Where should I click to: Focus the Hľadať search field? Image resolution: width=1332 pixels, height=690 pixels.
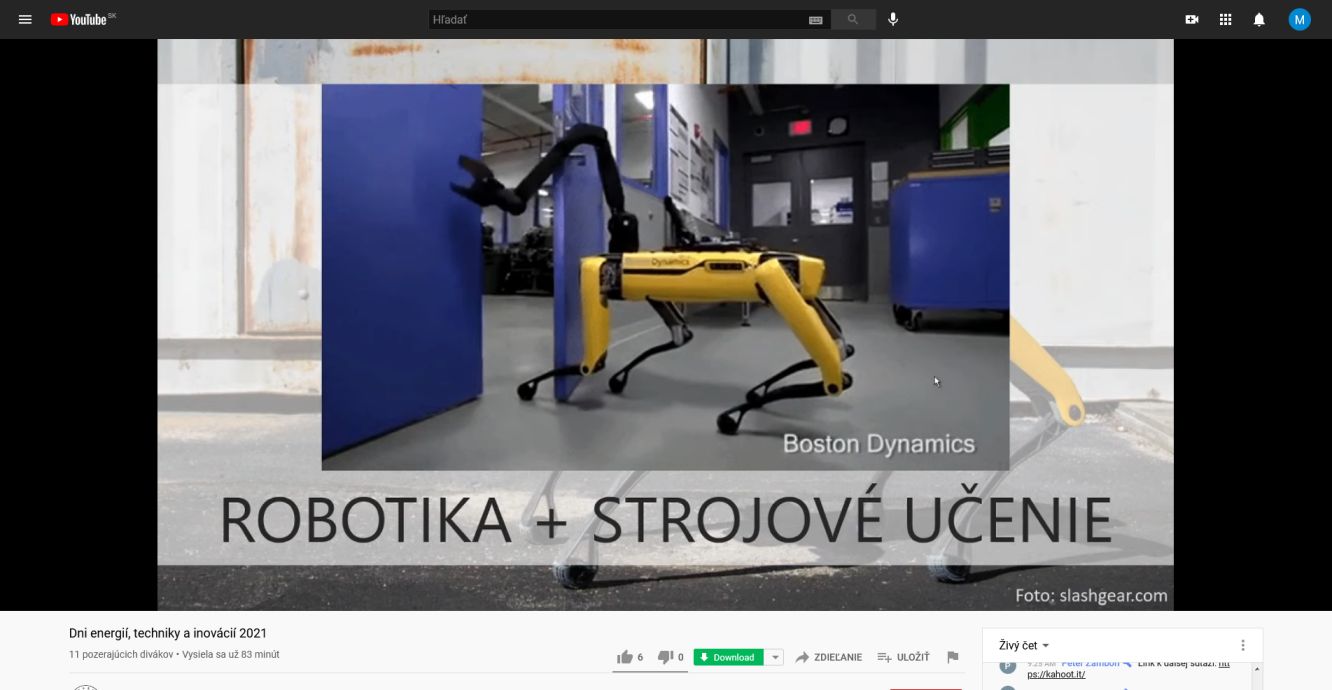615,19
